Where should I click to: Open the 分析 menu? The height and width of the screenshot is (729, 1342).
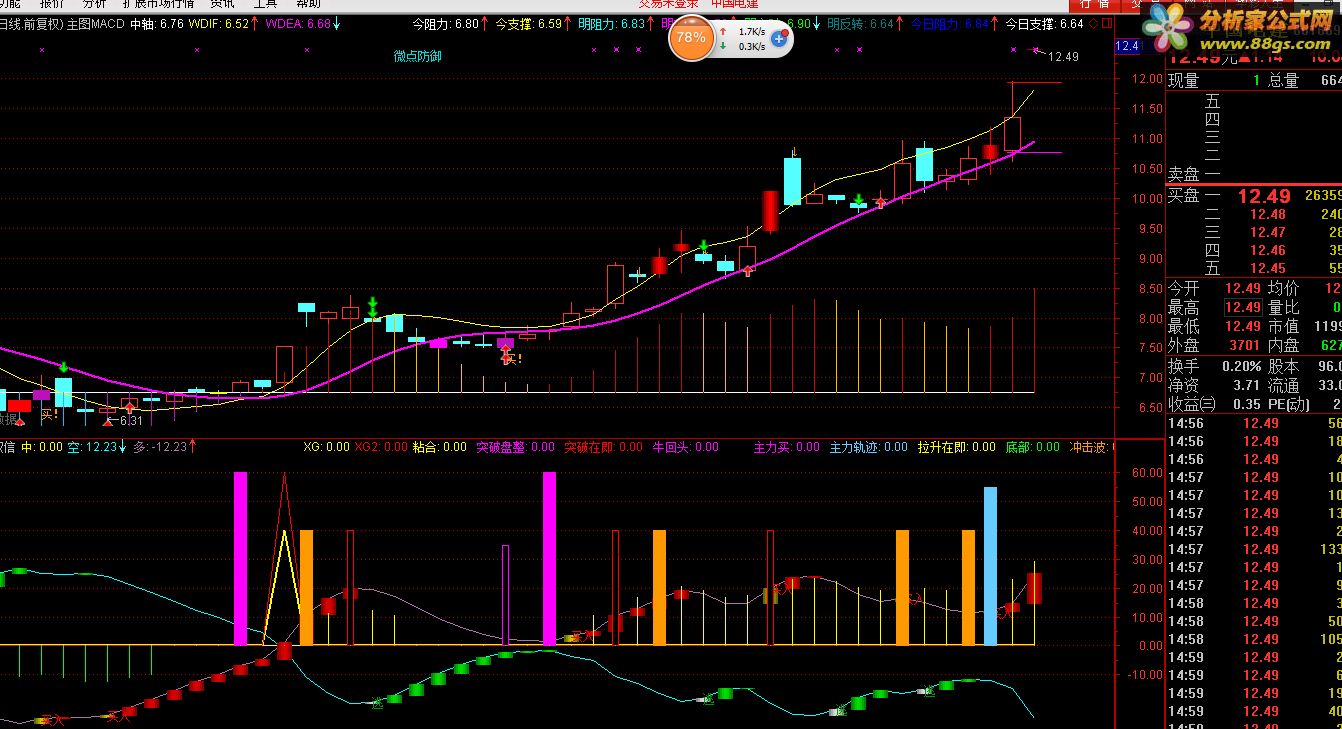pos(94,4)
